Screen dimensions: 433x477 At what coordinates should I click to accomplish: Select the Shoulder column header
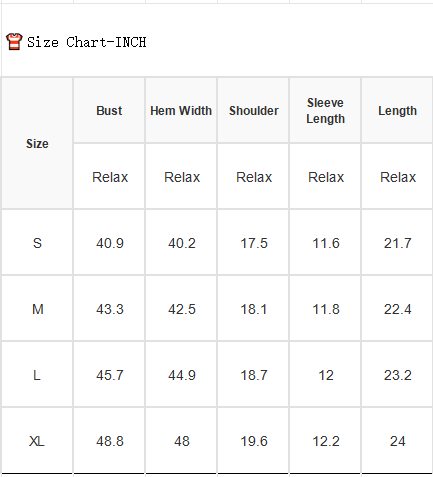[253, 111]
